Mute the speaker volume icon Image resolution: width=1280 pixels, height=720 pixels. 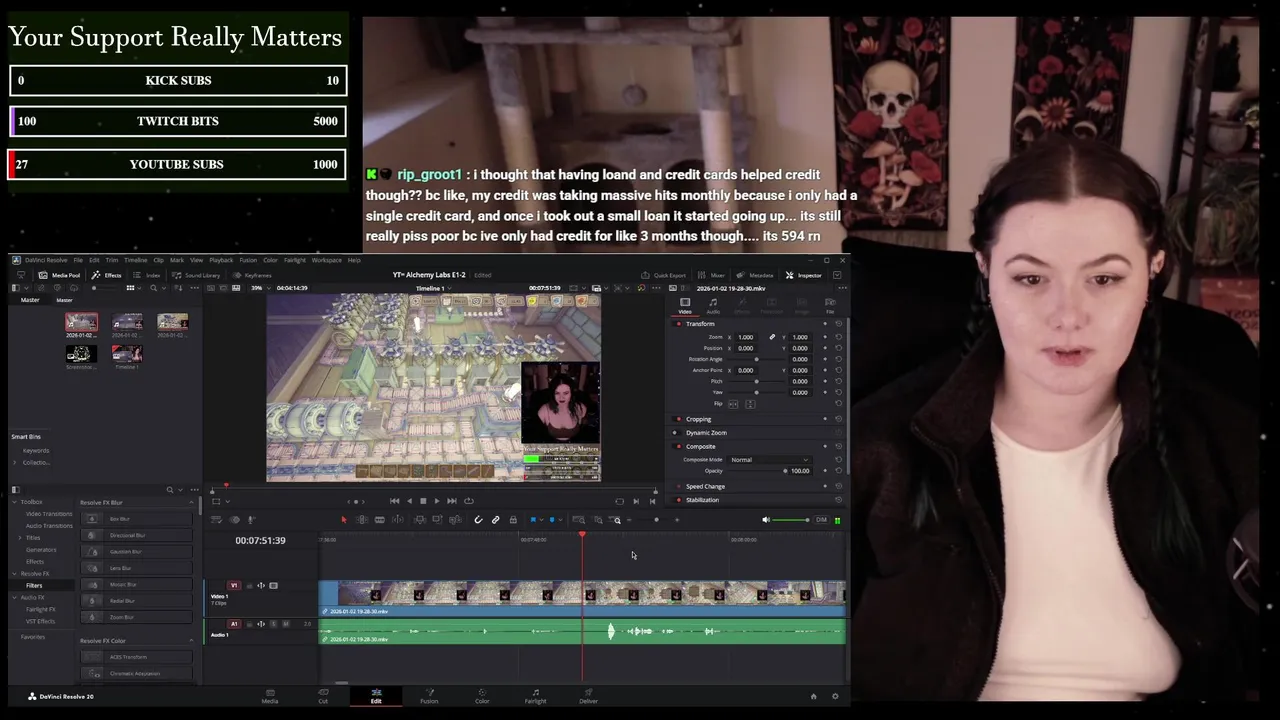[x=766, y=520]
